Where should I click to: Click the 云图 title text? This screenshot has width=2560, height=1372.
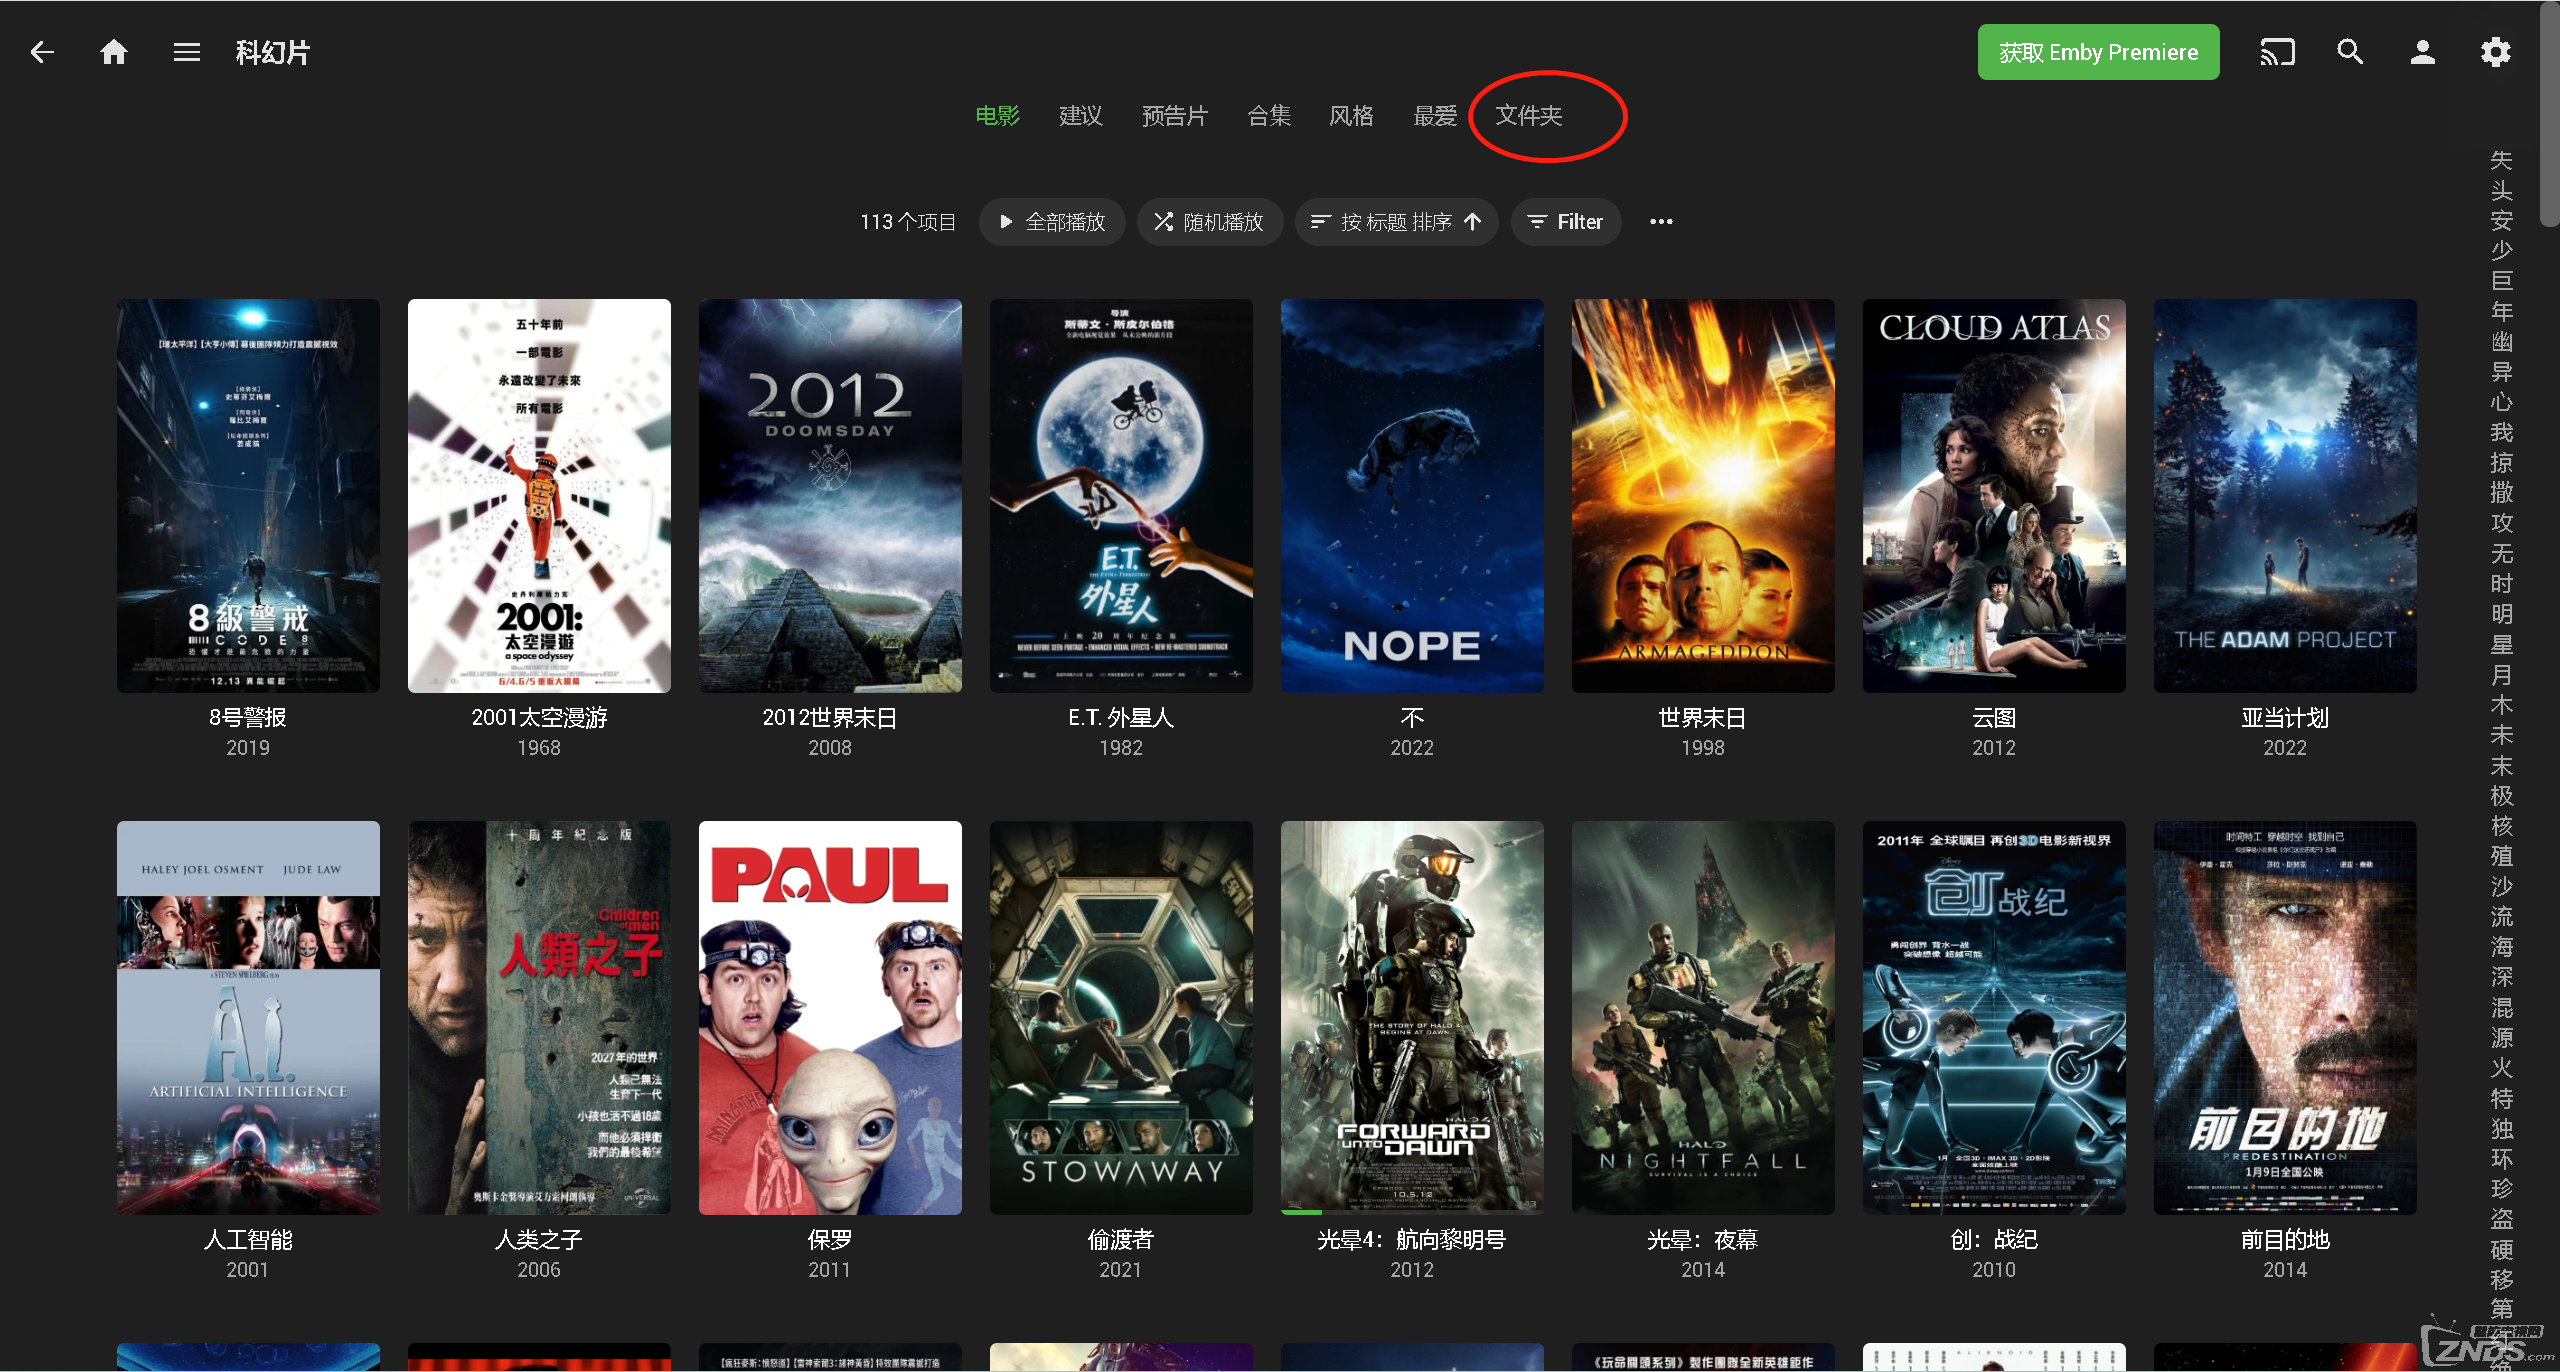tap(1994, 718)
